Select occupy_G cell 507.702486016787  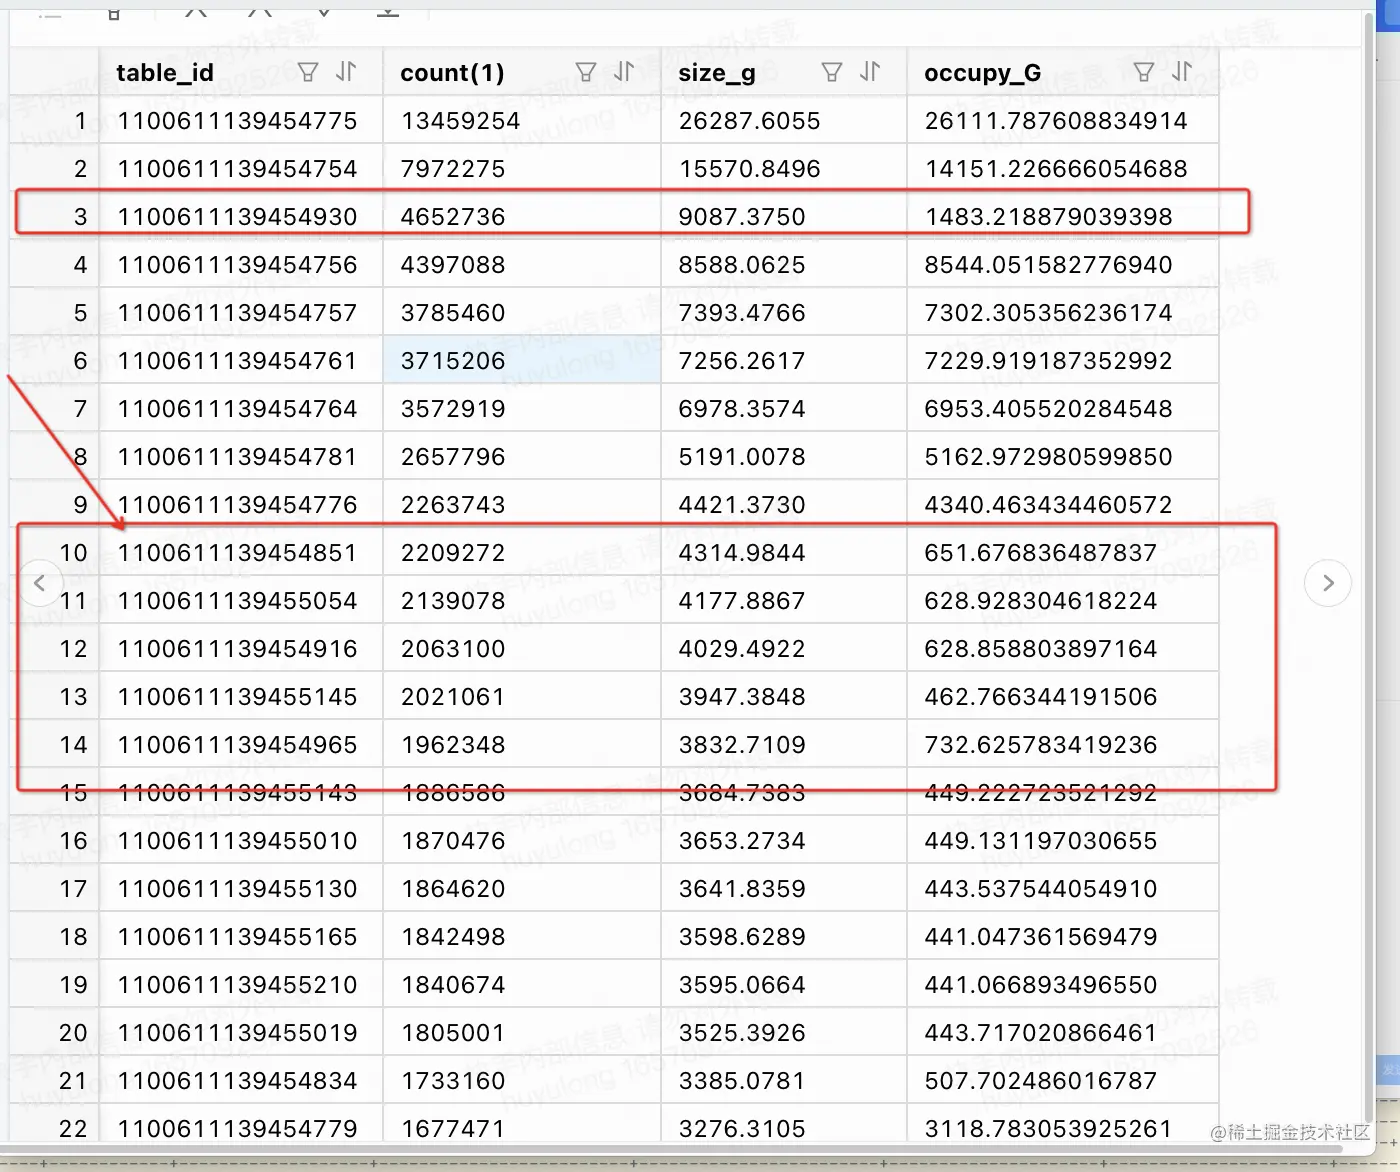1063,1081
